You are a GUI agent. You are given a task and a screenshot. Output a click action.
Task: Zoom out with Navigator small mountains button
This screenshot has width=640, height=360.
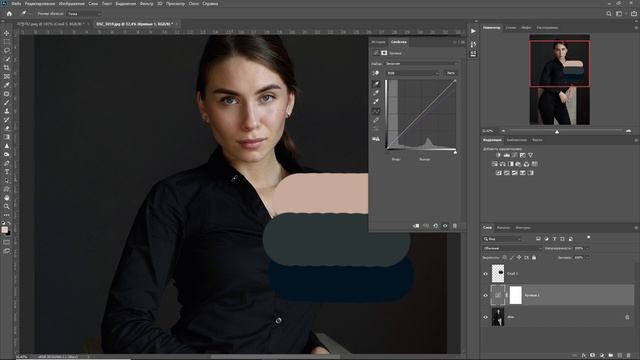coord(503,131)
